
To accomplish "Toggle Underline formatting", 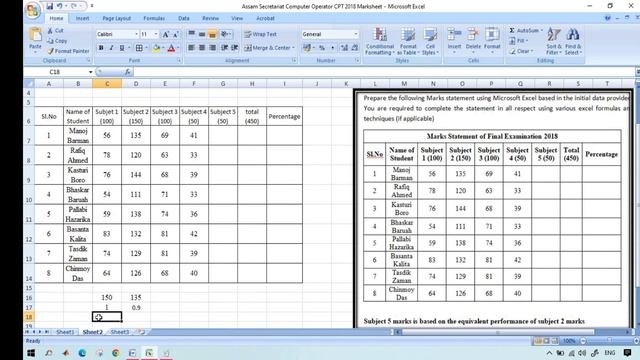I will pos(122,48).
